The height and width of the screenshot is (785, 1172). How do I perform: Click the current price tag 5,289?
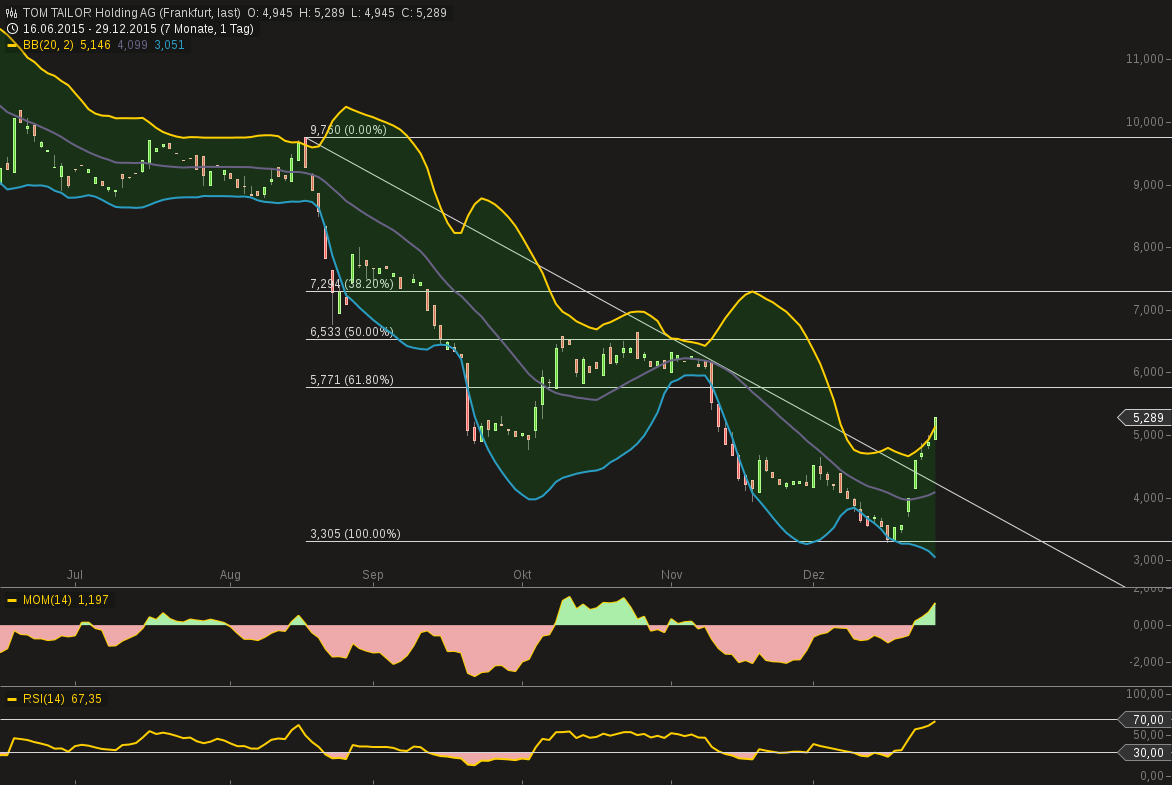[1144, 418]
